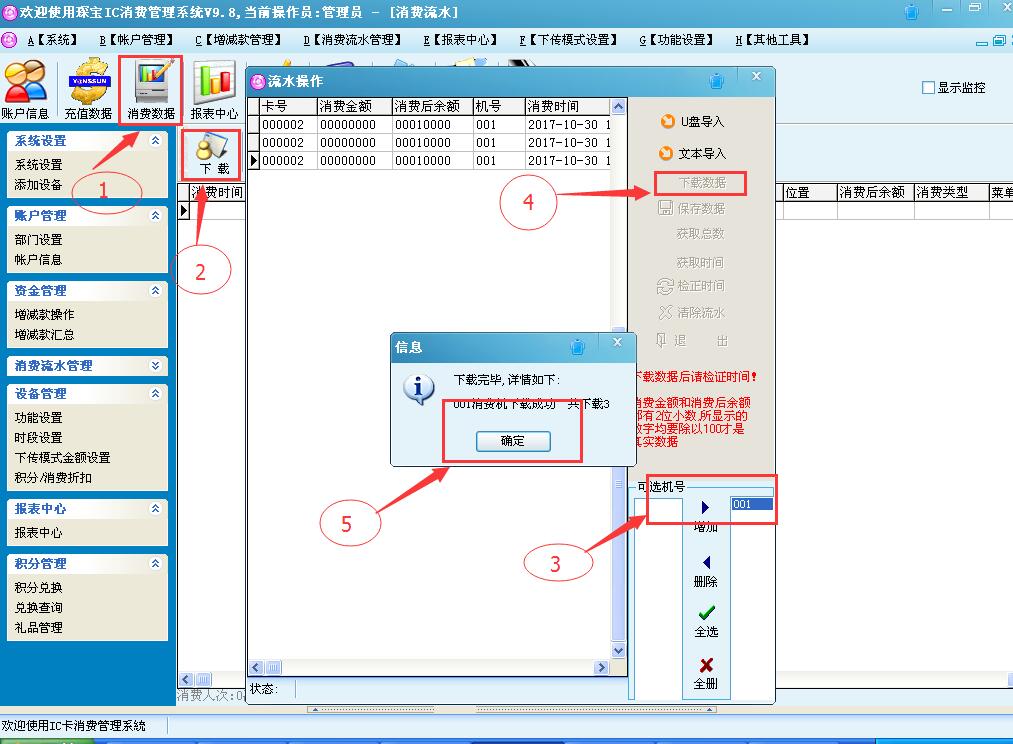This screenshot has height=744, width=1013.
Task: Close the 信息 message box
Action: [617, 342]
